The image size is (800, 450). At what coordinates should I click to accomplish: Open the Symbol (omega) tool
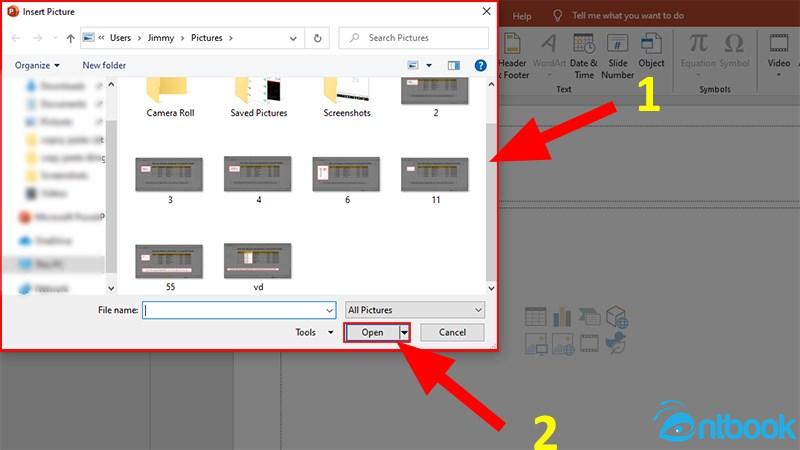[x=734, y=52]
